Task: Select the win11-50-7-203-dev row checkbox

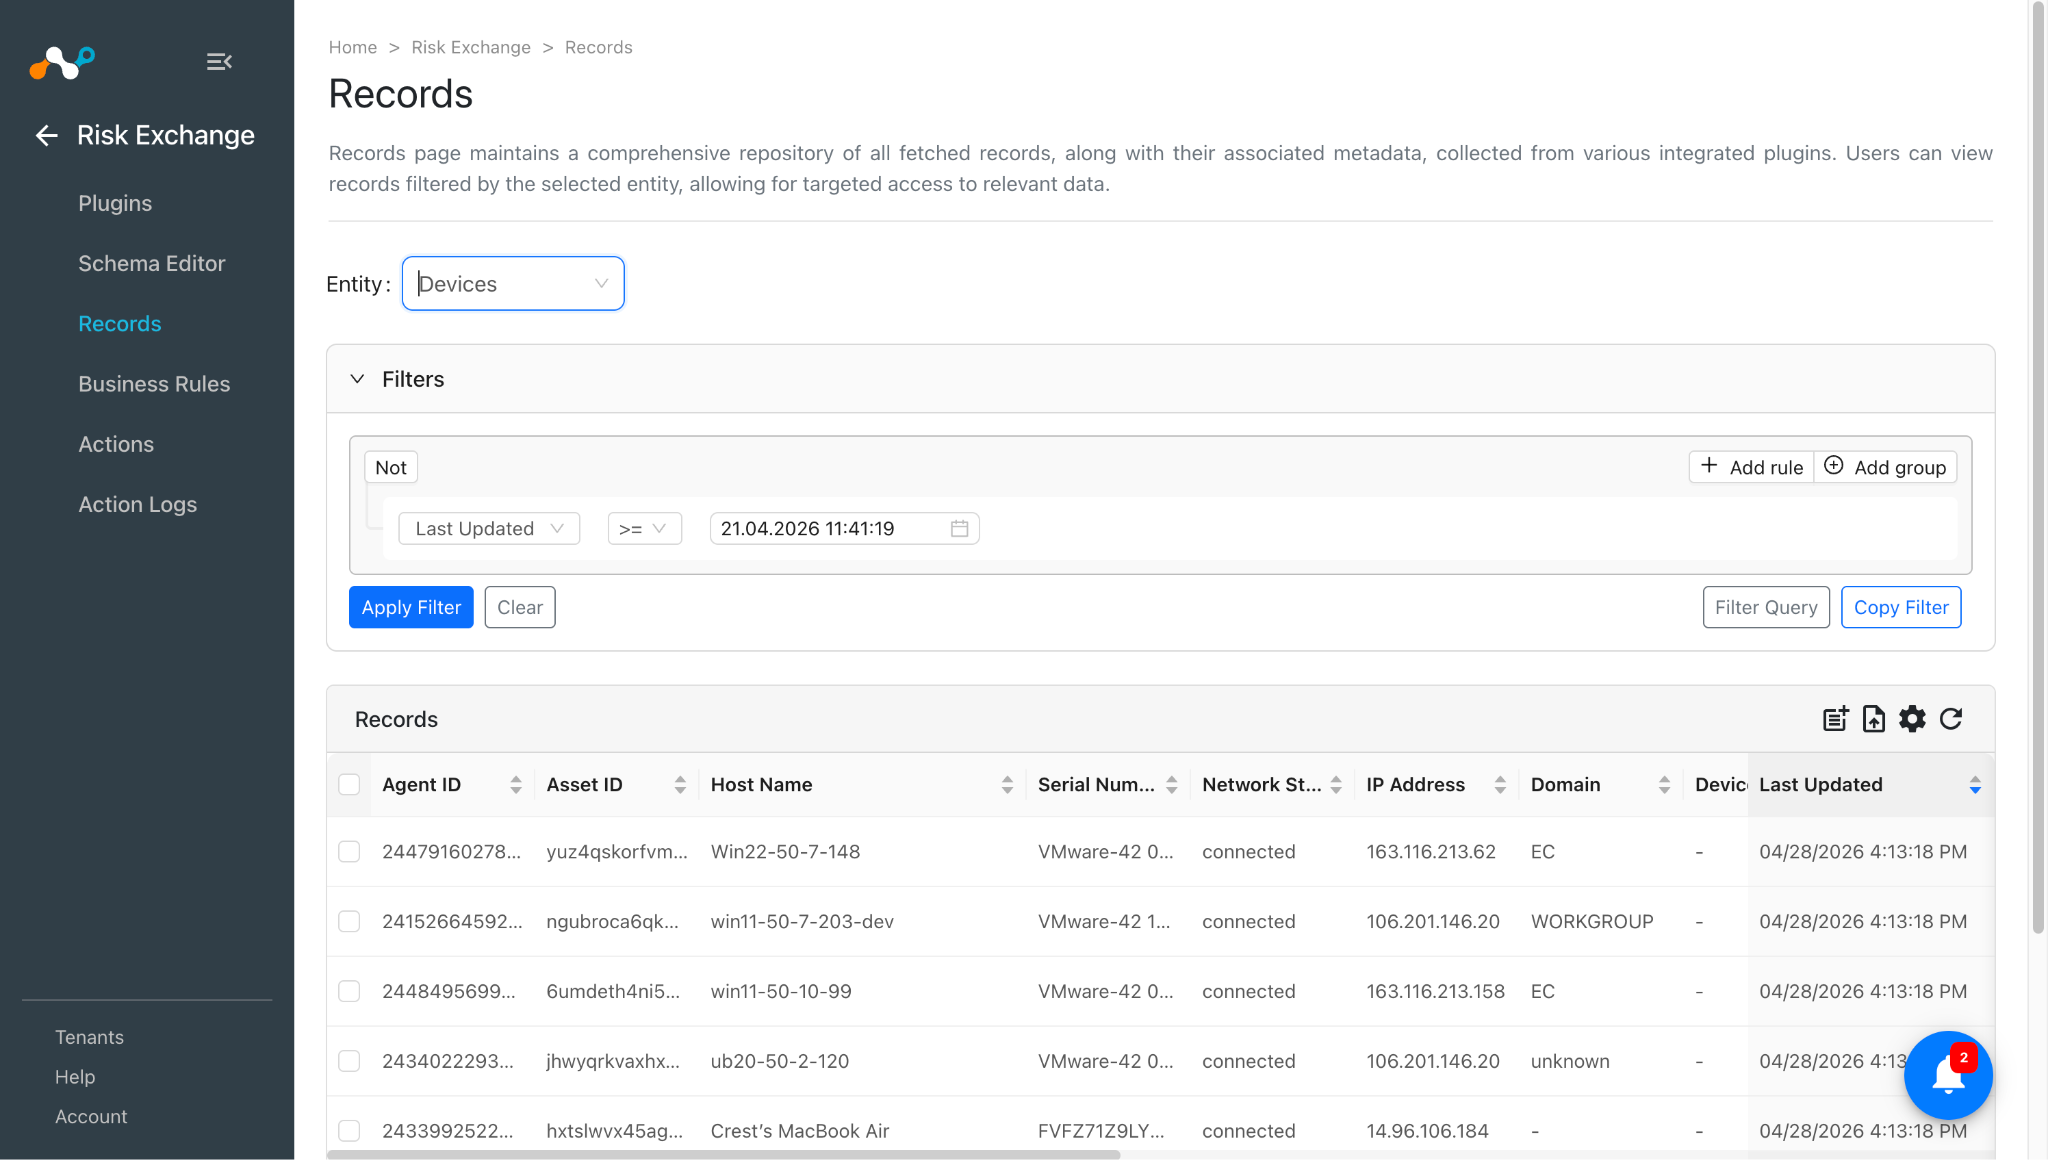Action: 349,921
